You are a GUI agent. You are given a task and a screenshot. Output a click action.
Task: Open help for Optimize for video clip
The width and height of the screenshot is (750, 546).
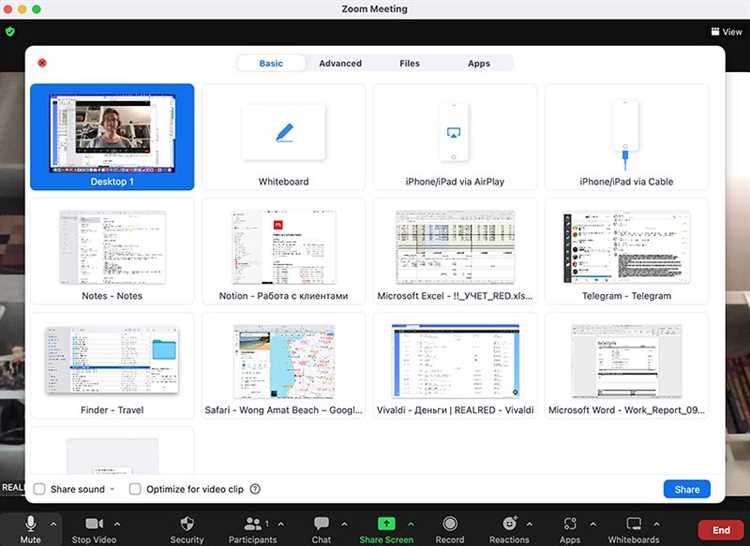tap(255, 489)
